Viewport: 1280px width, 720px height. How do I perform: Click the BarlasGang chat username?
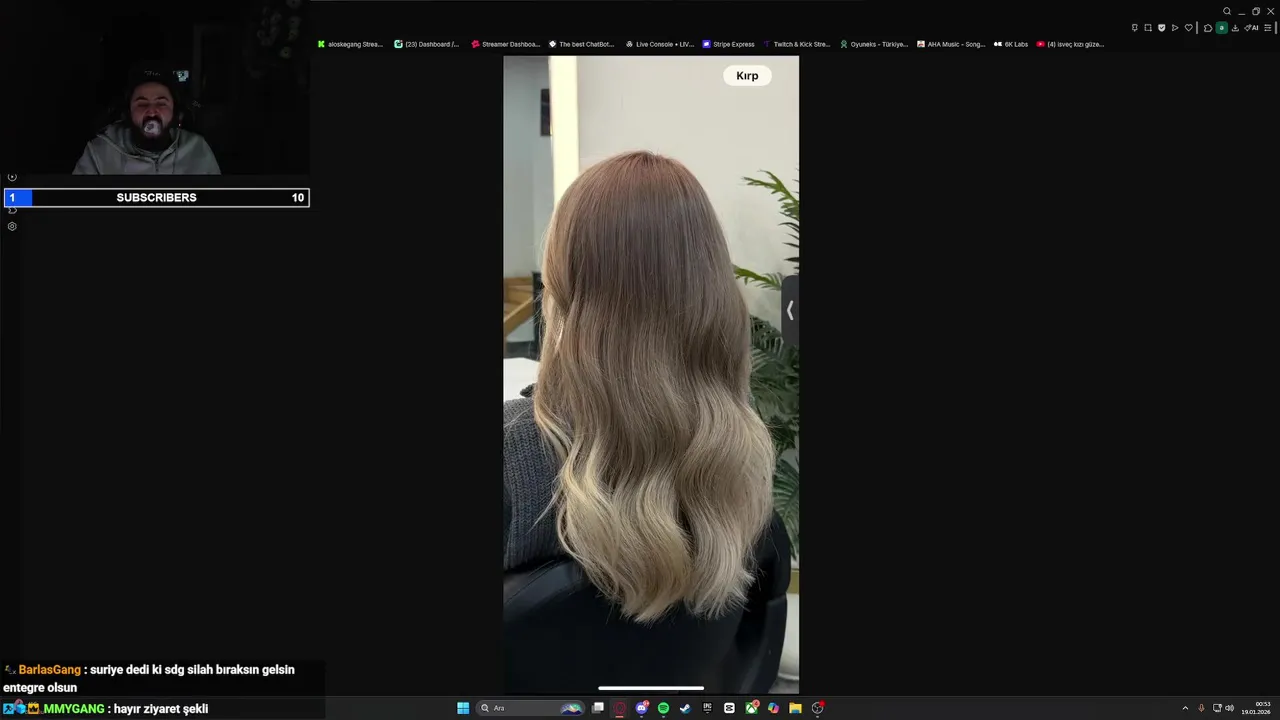point(50,670)
